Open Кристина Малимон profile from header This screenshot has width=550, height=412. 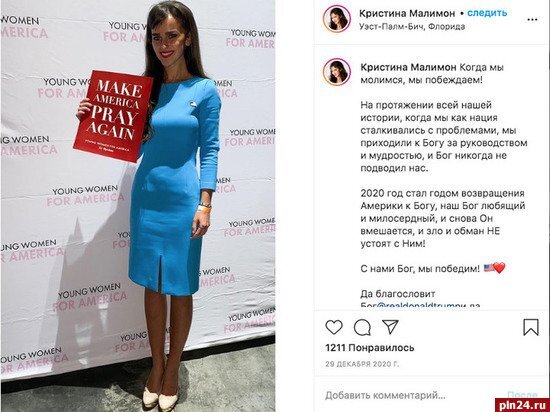407,13
